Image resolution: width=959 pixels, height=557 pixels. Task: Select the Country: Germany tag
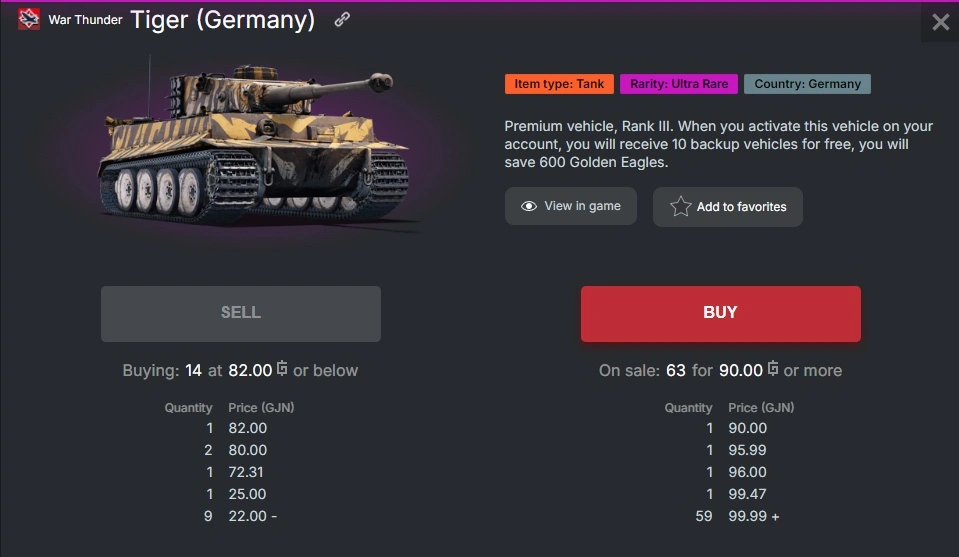pyautogui.click(x=807, y=84)
